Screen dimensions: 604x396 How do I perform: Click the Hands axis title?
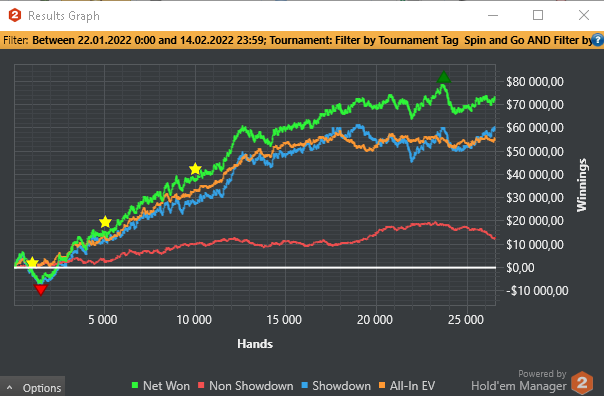[255, 344]
